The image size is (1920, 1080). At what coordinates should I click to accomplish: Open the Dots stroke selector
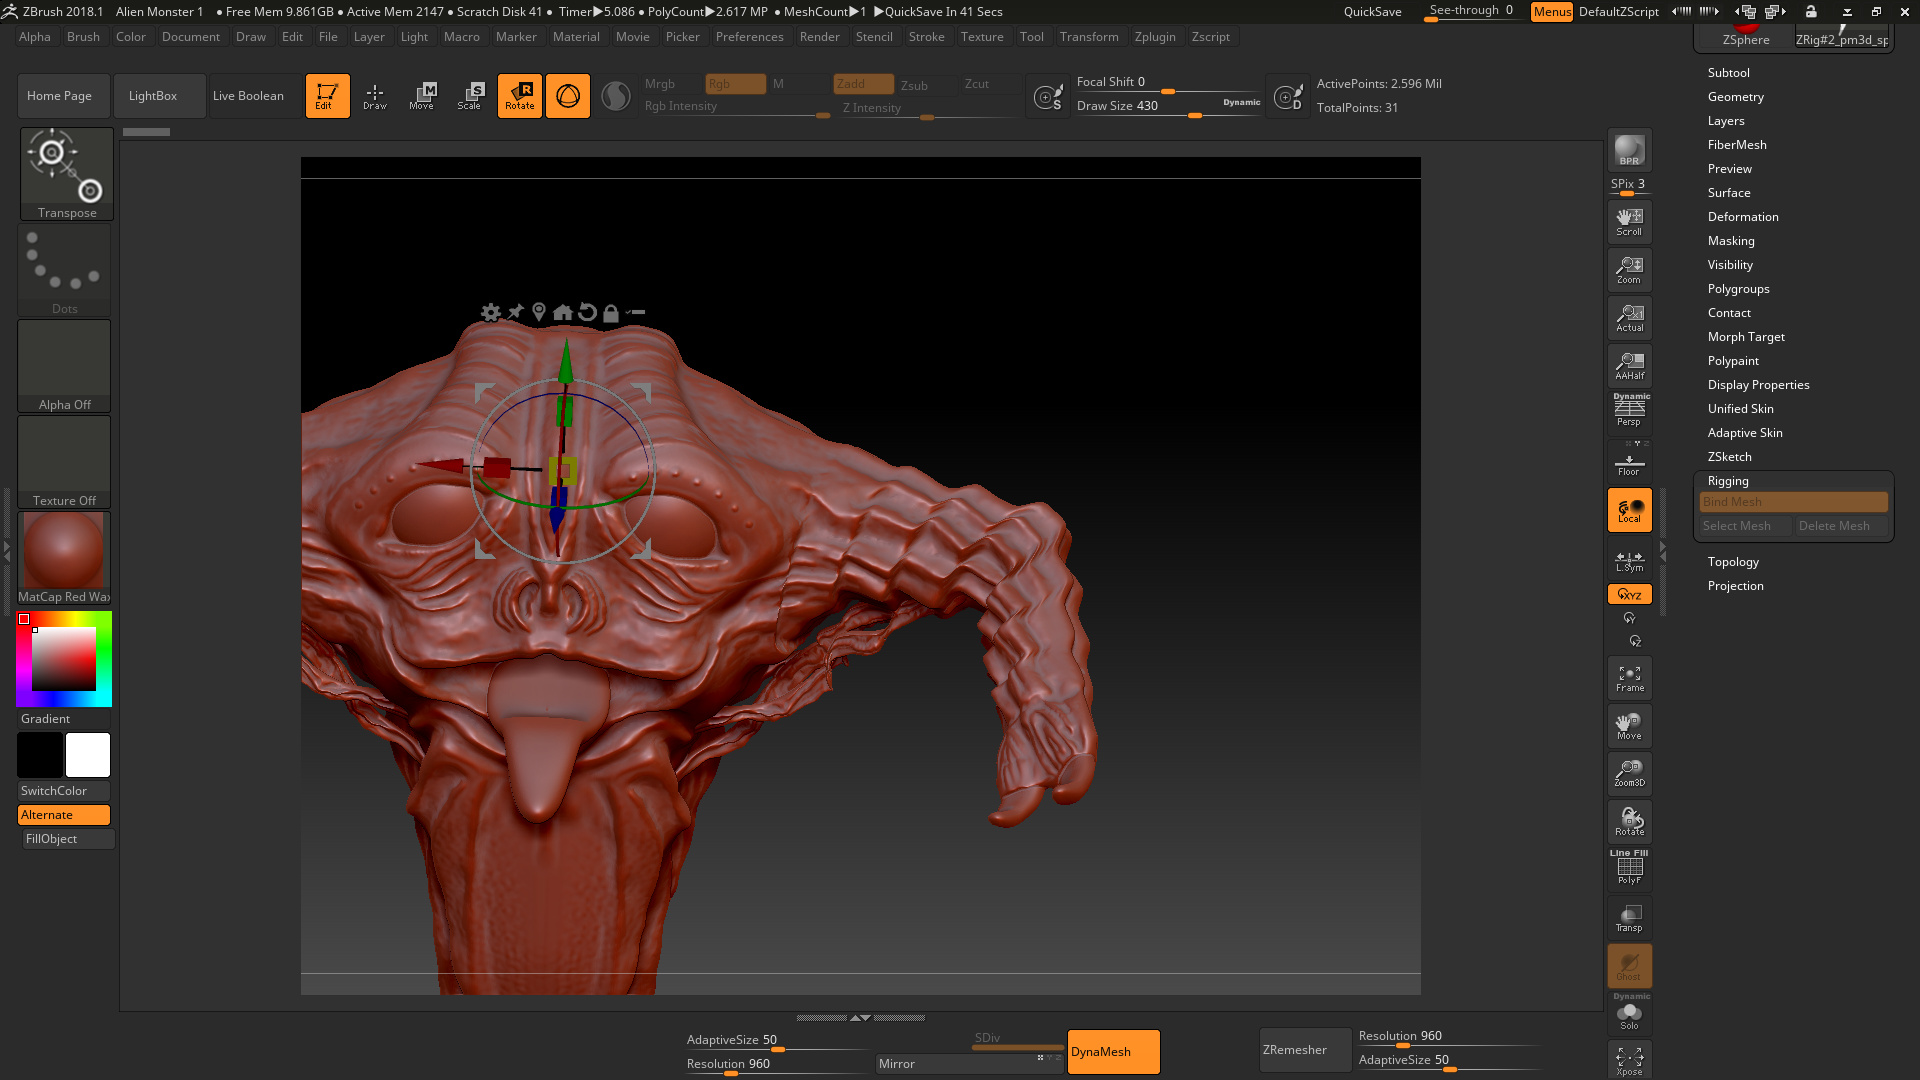(x=64, y=270)
